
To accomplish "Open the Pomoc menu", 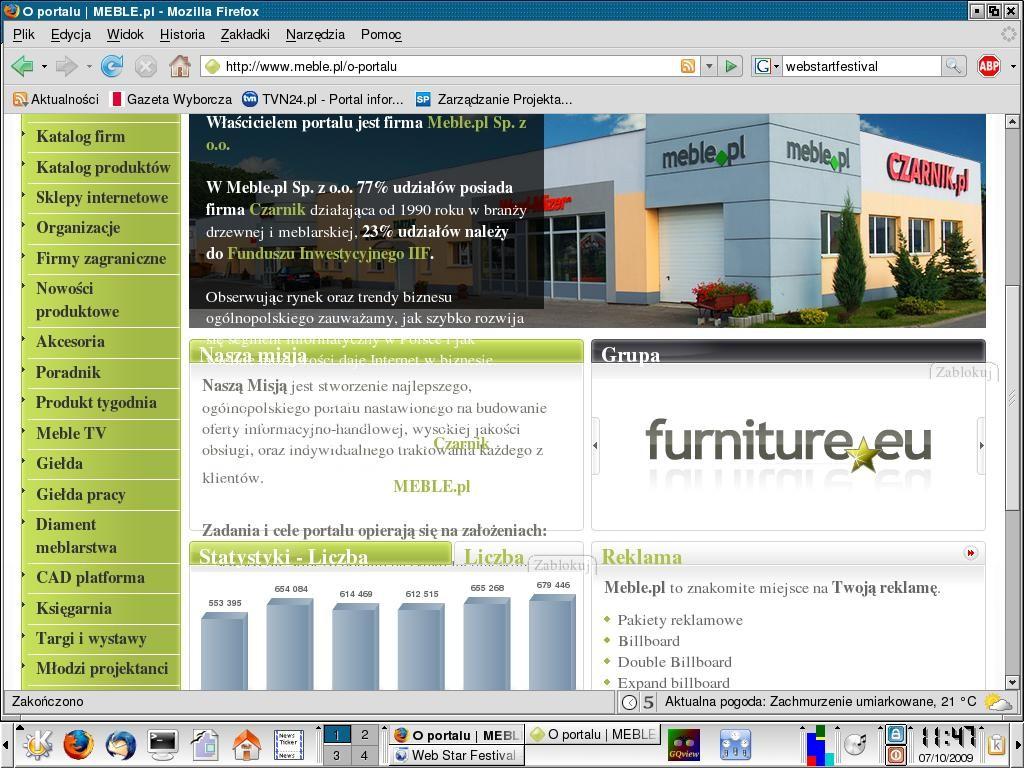I will pyautogui.click(x=381, y=35).
